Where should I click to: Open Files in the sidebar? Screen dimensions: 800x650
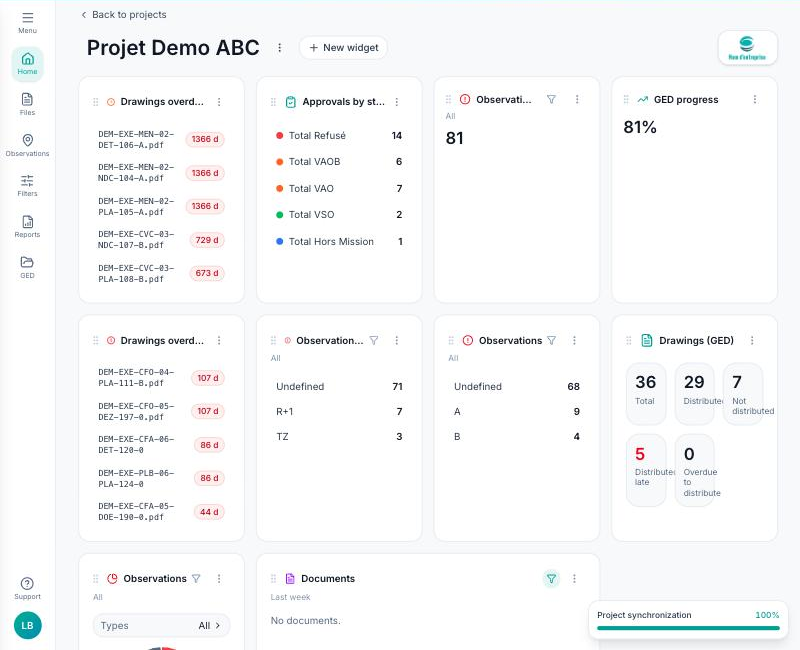28,104
